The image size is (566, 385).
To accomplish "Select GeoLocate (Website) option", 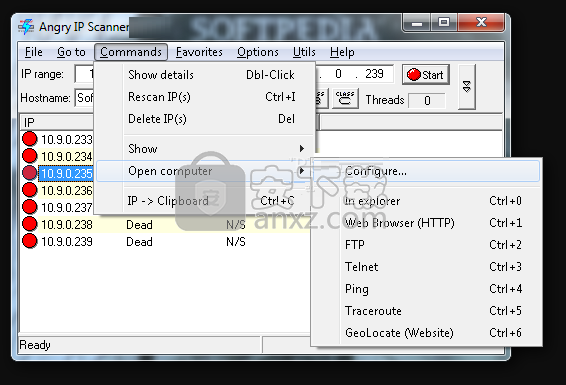I will click(x=426, y=333).
